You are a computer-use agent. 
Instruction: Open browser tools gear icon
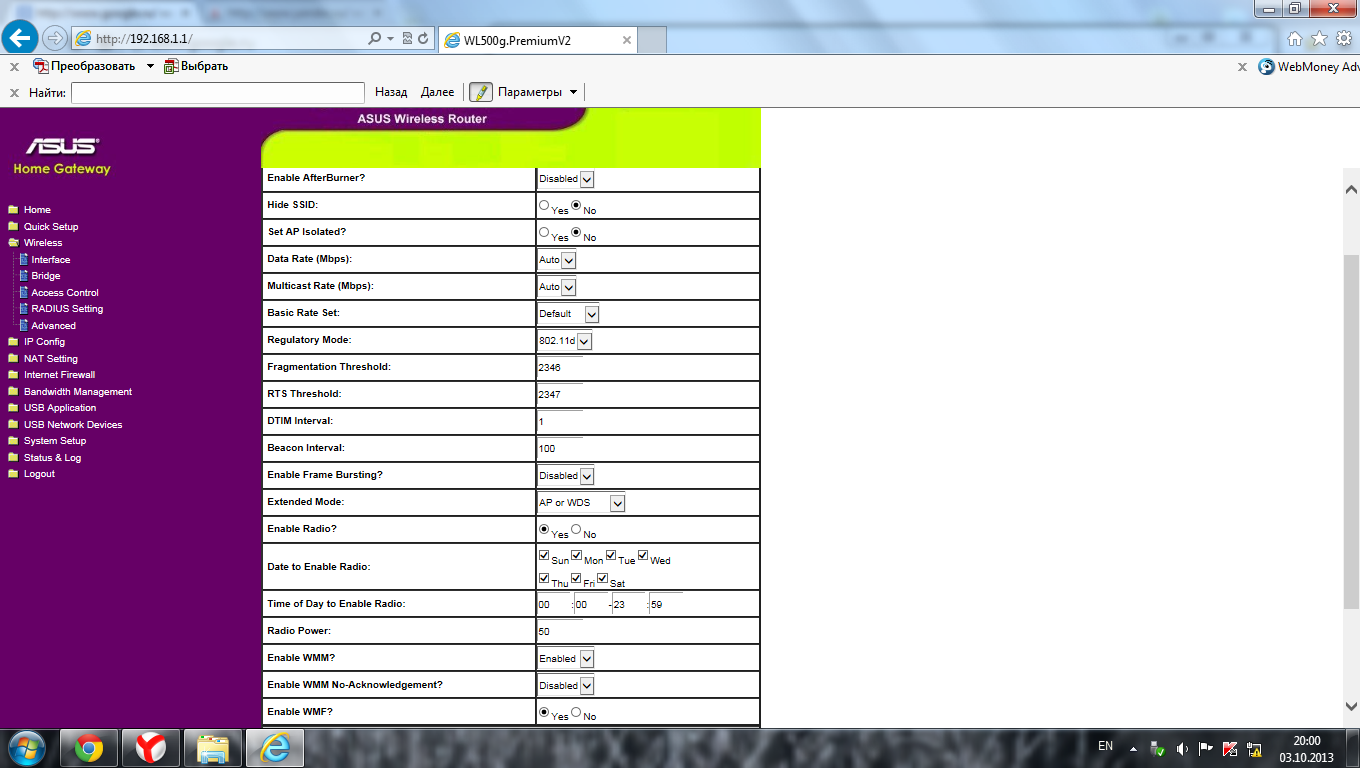1344,39
